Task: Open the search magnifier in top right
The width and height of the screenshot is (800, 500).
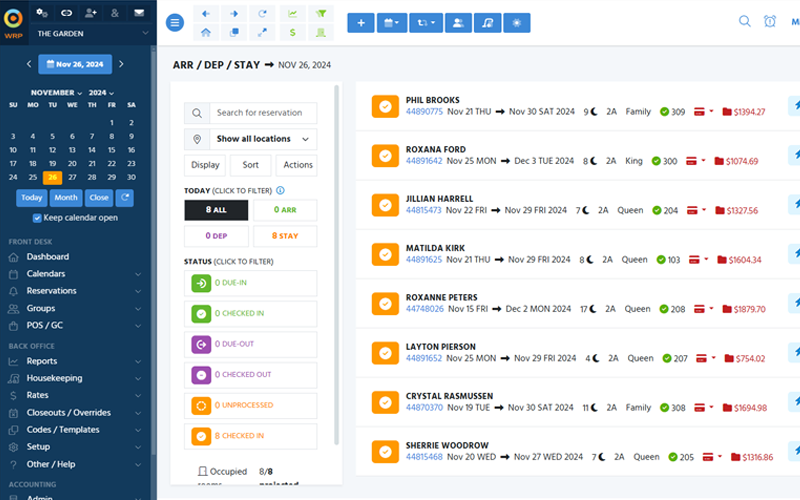Action: [x=745, y=21]
